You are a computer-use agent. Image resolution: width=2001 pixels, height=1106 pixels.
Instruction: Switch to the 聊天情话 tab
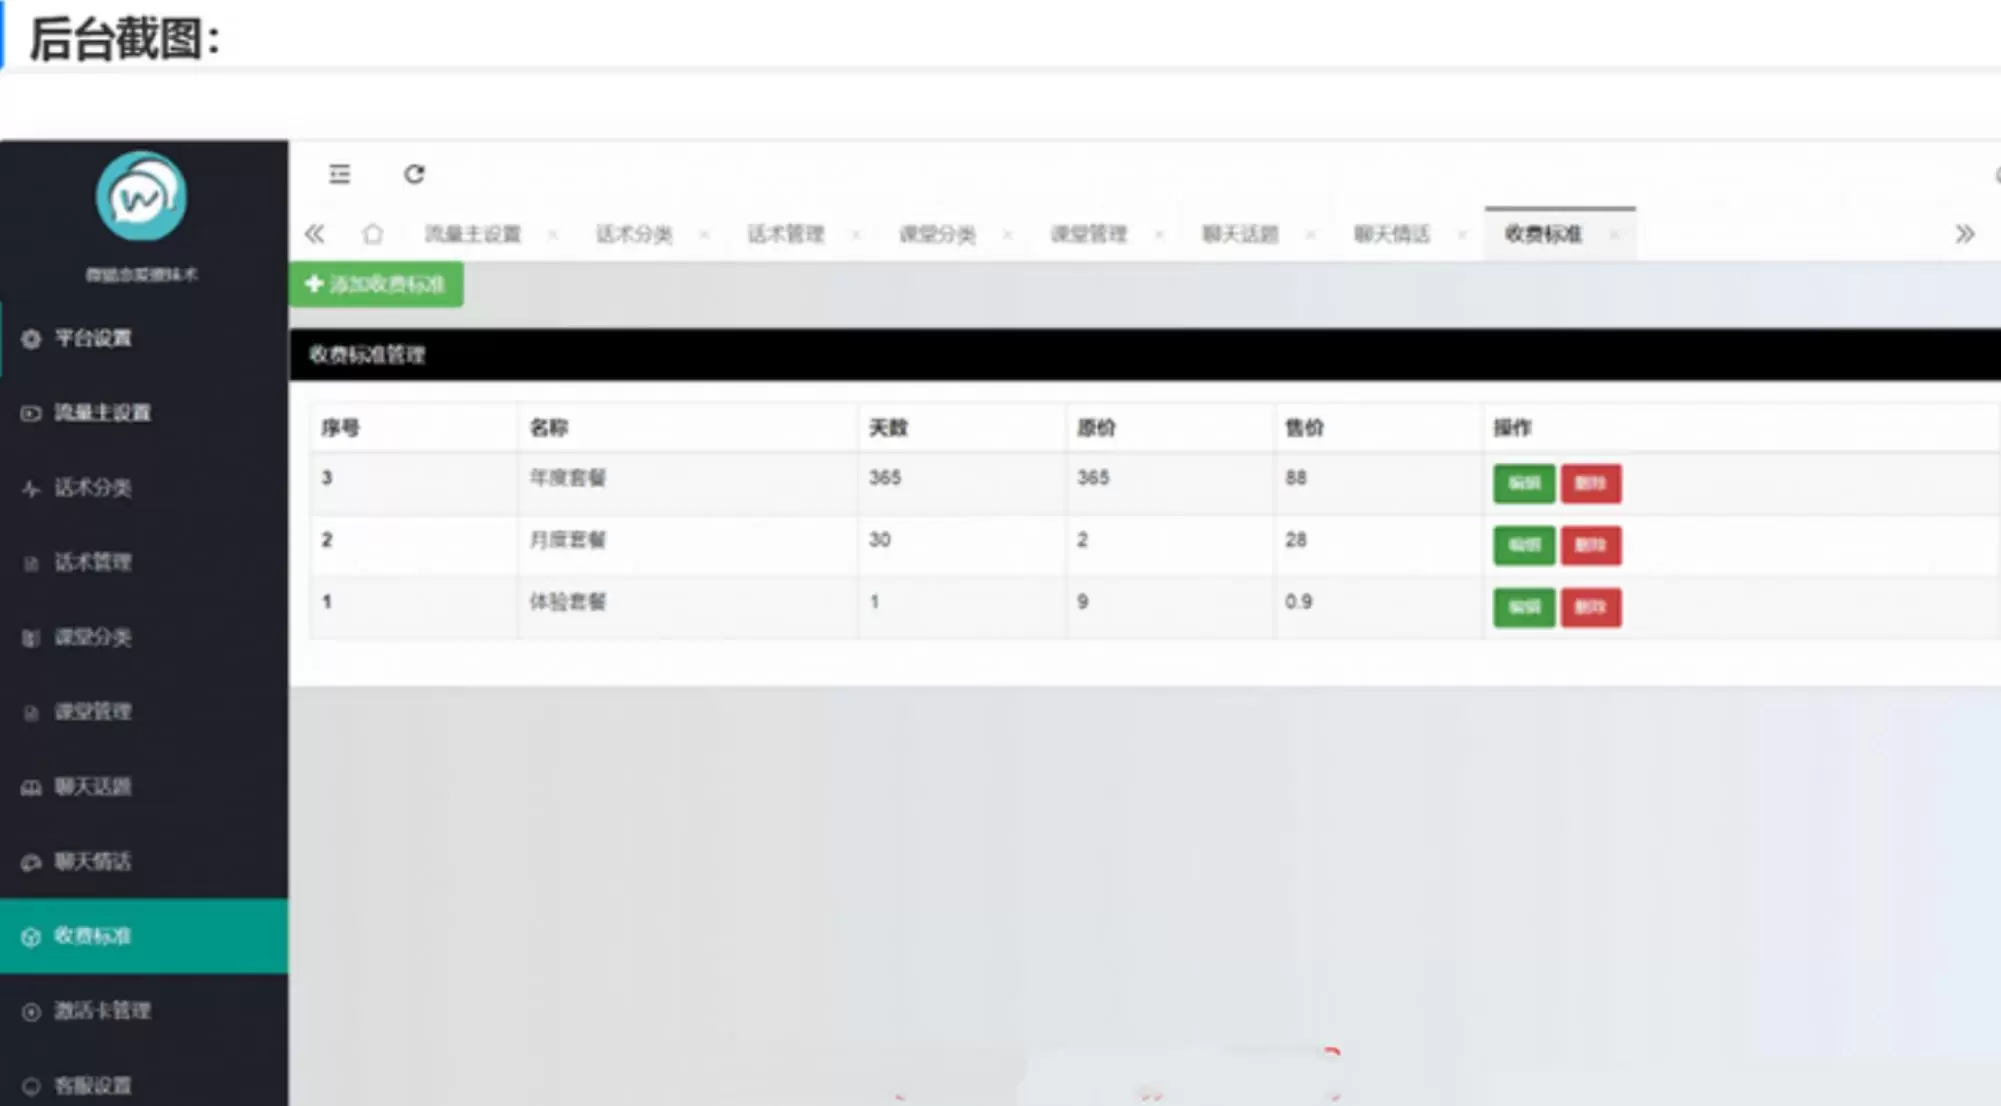(1391, 234)
